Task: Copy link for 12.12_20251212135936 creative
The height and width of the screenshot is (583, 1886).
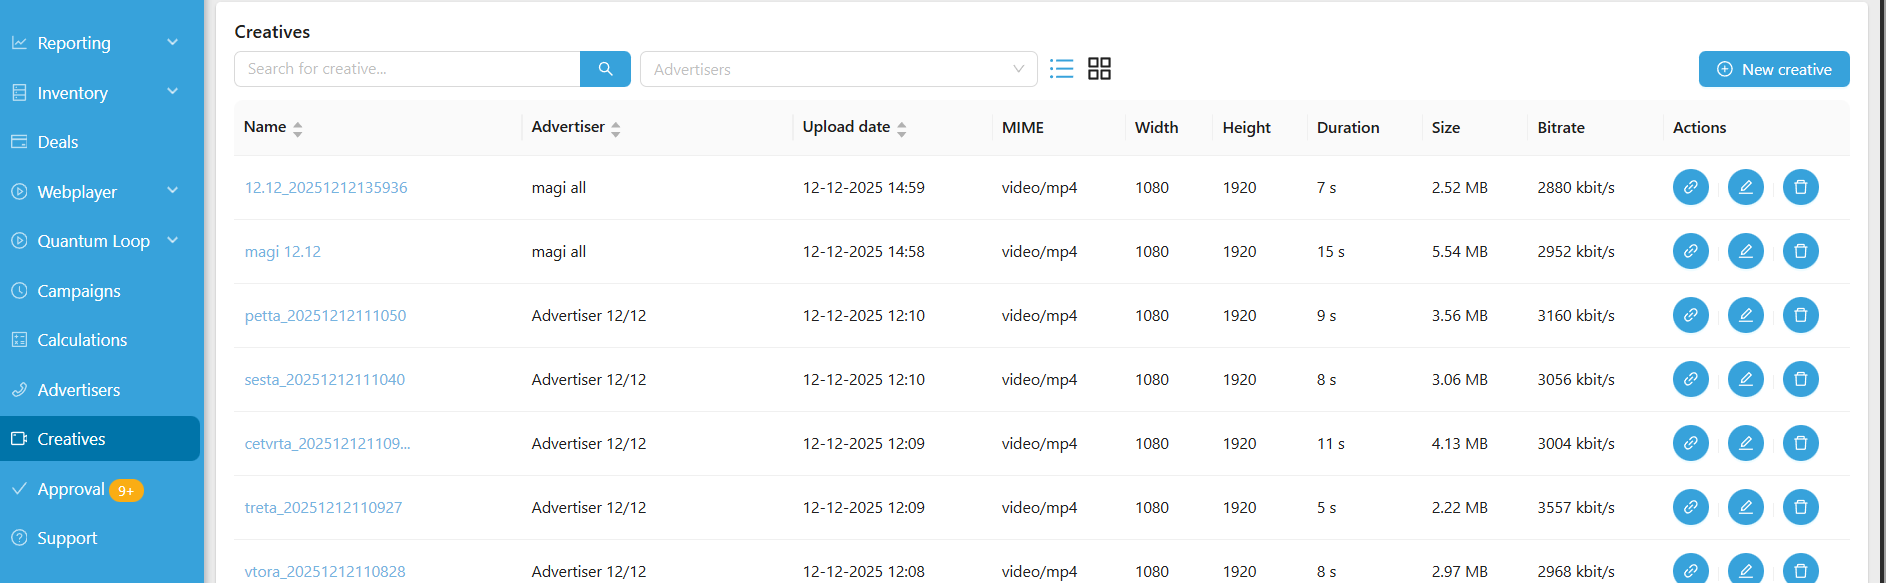Action: [x=1690, y=187]
